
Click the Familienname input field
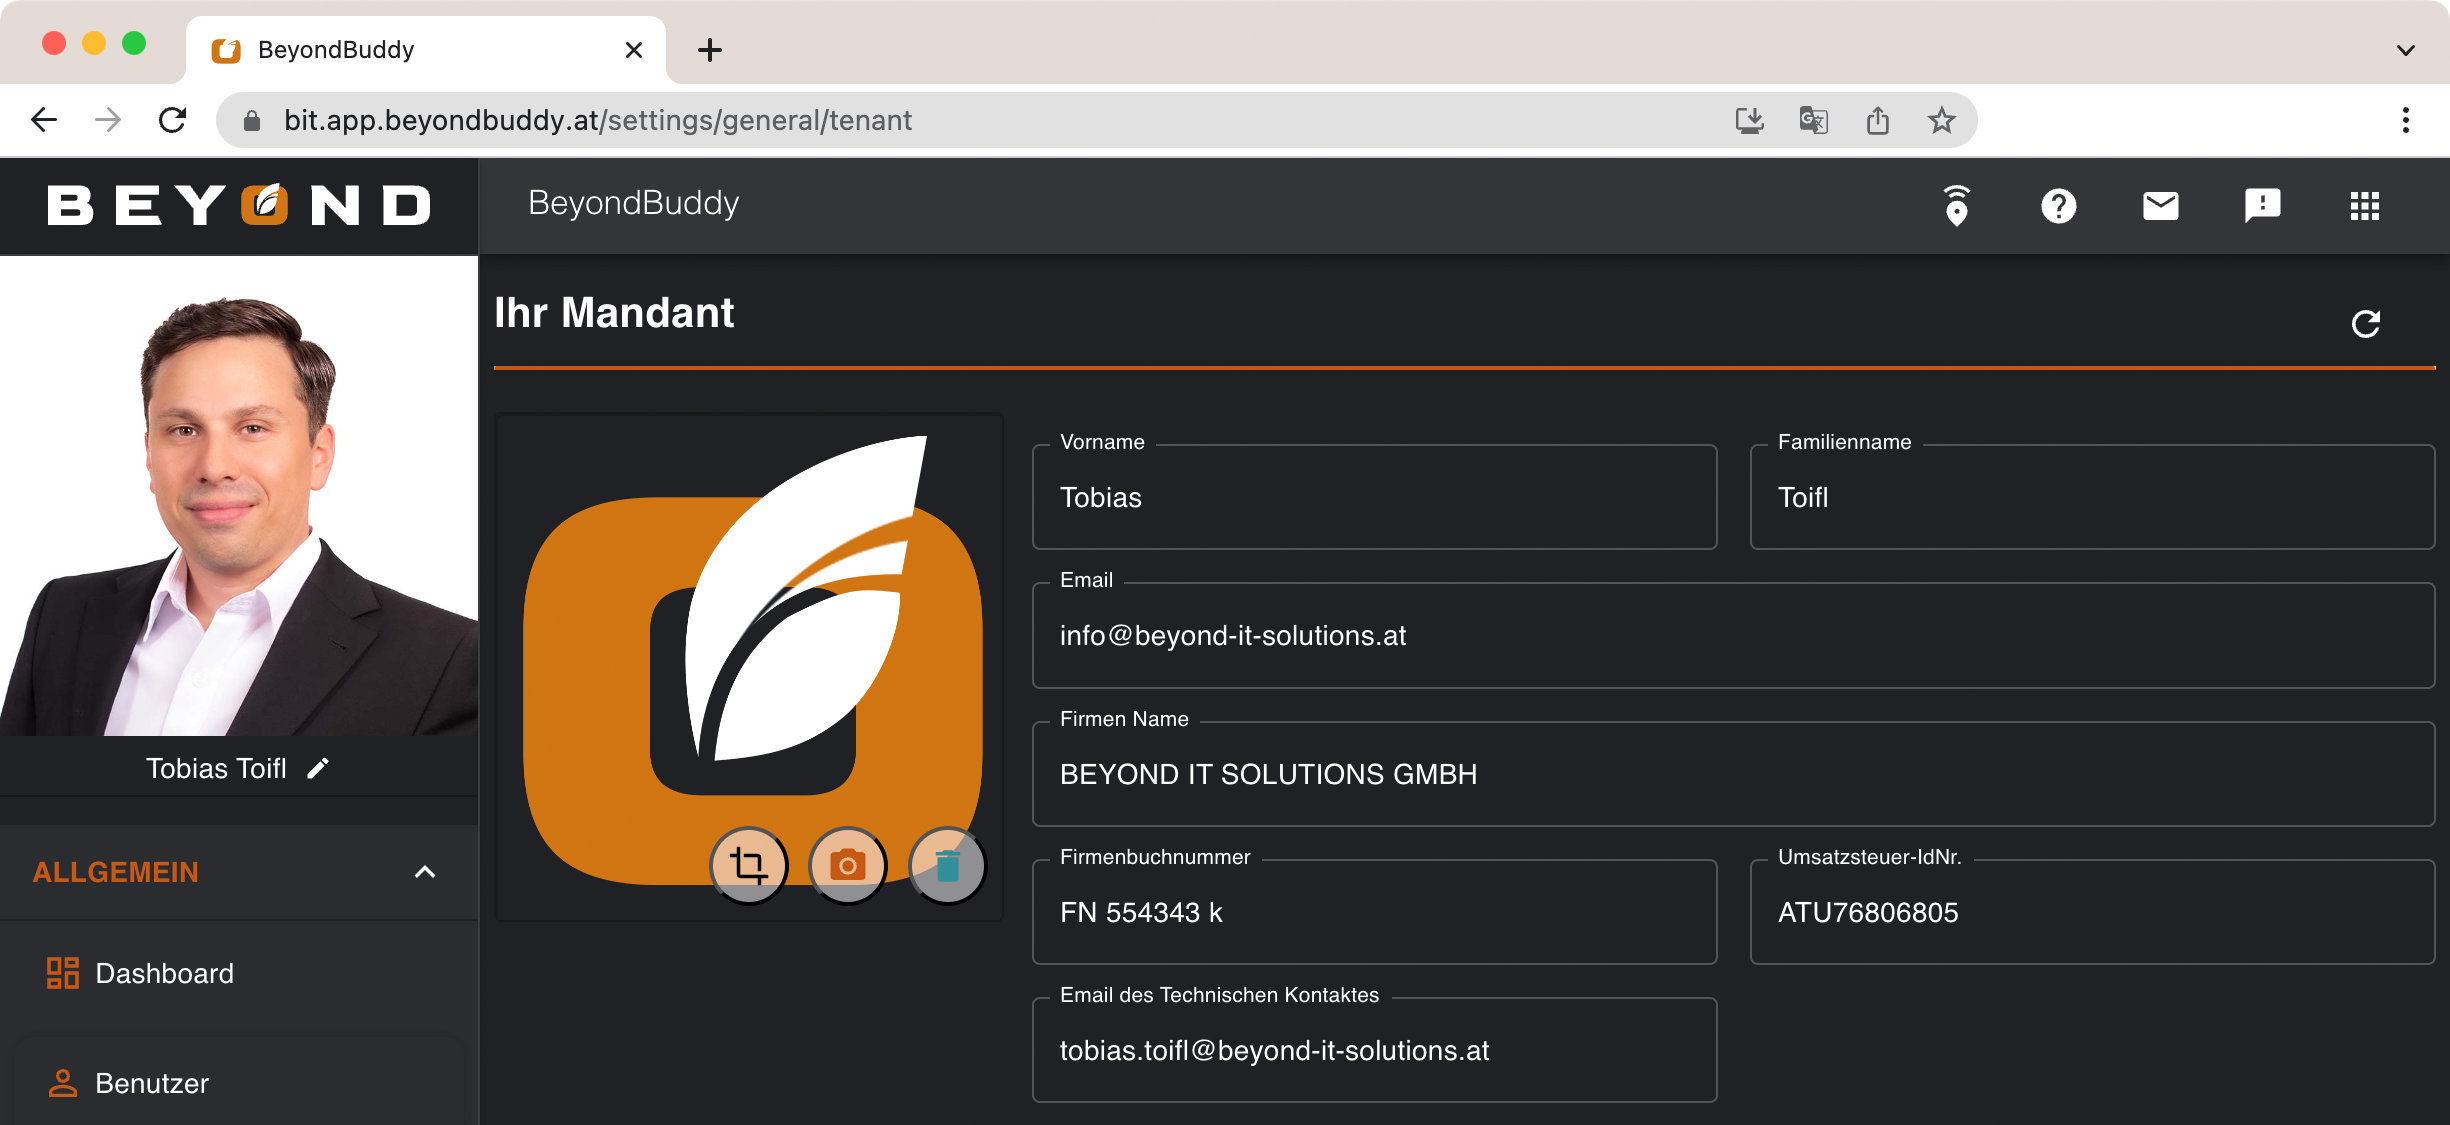pyautogui.click(x=2092, y=497)
